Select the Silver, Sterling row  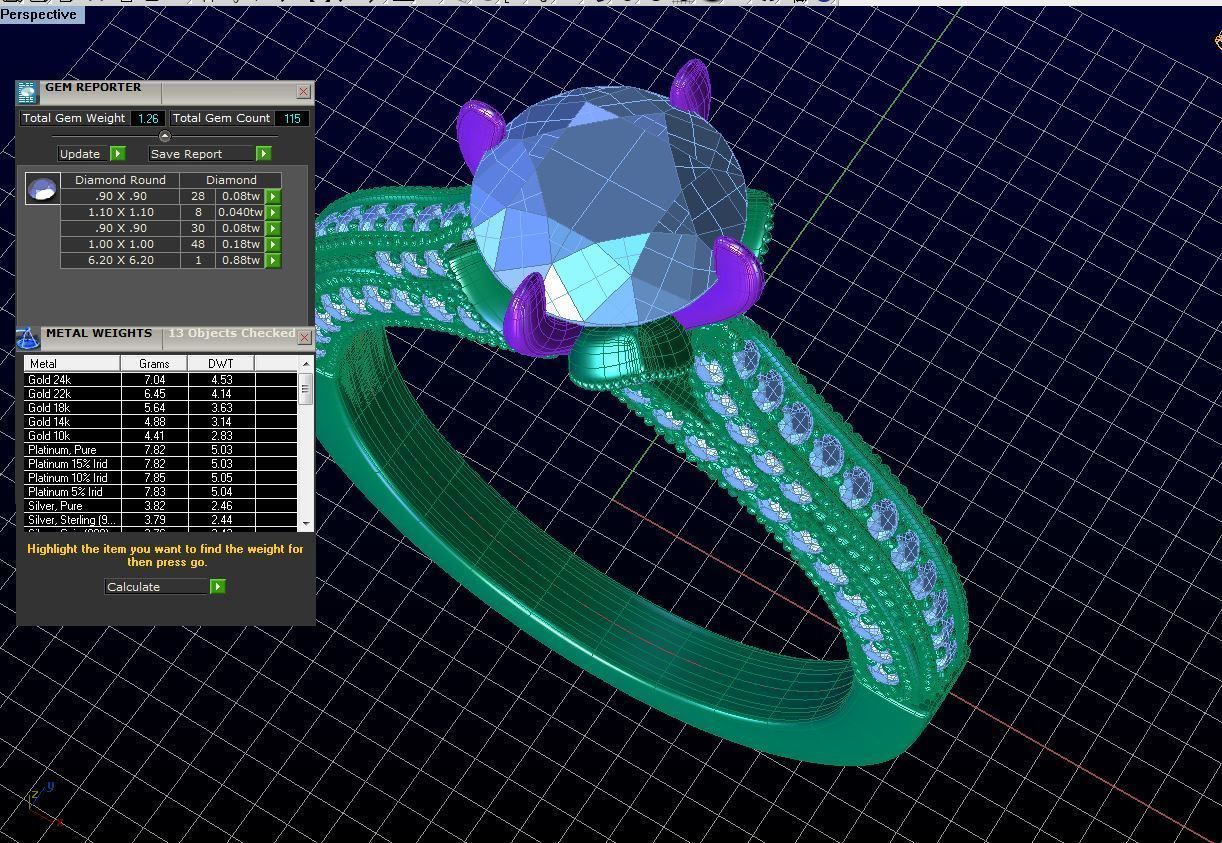coord(160,520)
